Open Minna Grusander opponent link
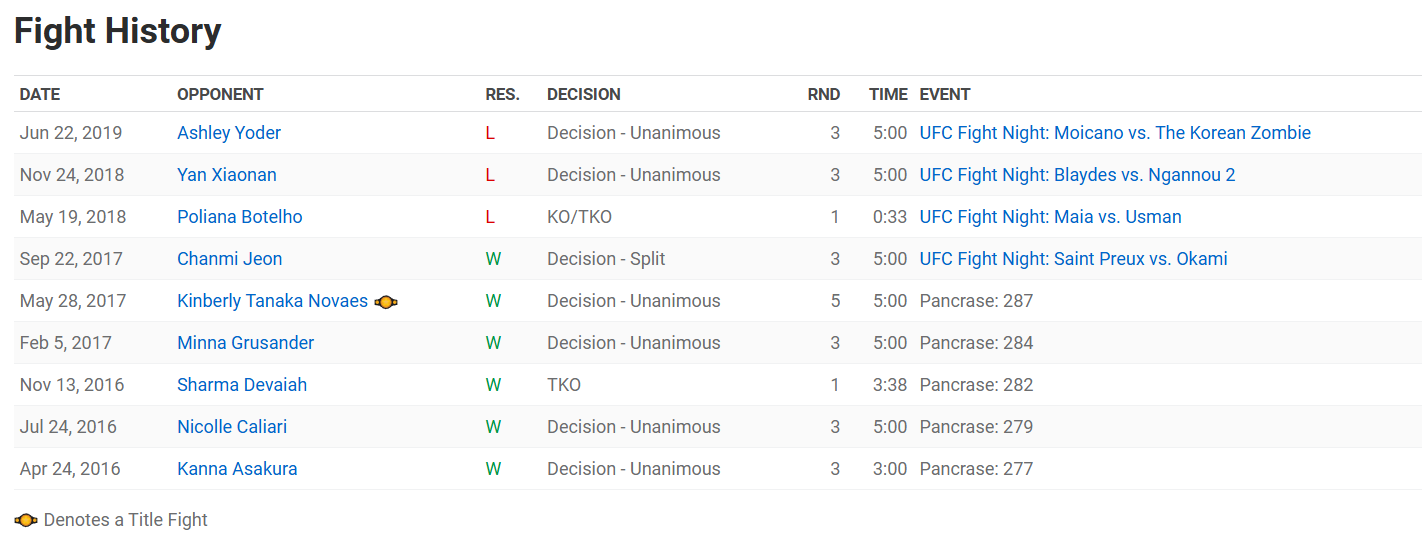Image resolution: width=1422 pixels, height=541 pixels. [246, 343]
